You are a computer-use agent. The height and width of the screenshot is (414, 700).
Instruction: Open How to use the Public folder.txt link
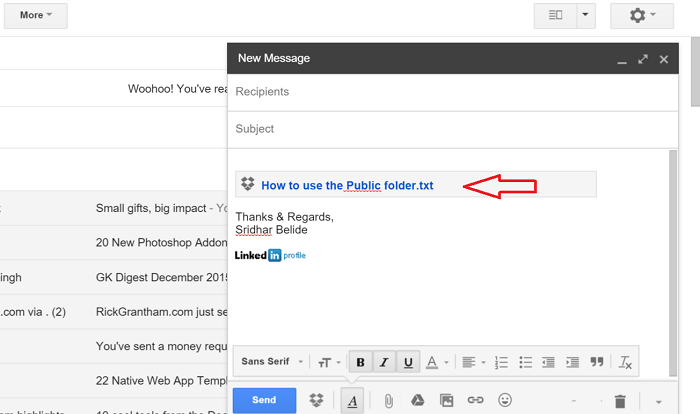click(x=347, y=185)
